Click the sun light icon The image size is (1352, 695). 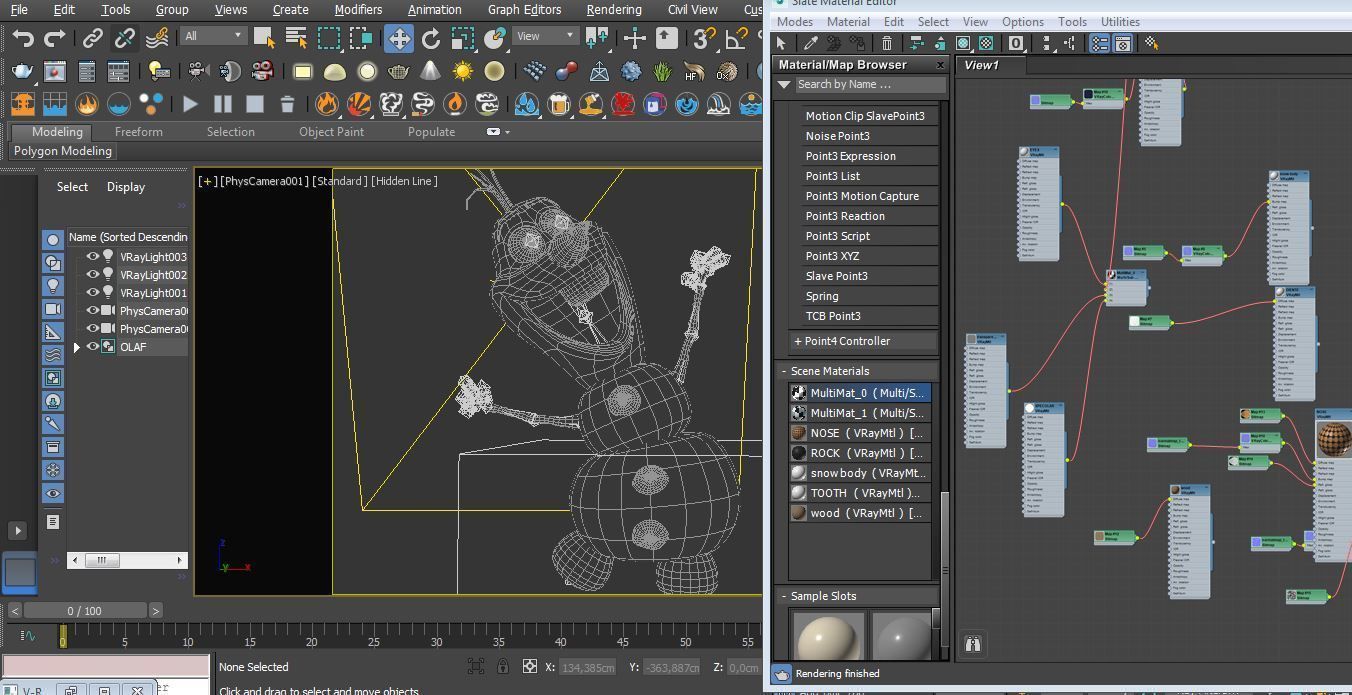462,71
